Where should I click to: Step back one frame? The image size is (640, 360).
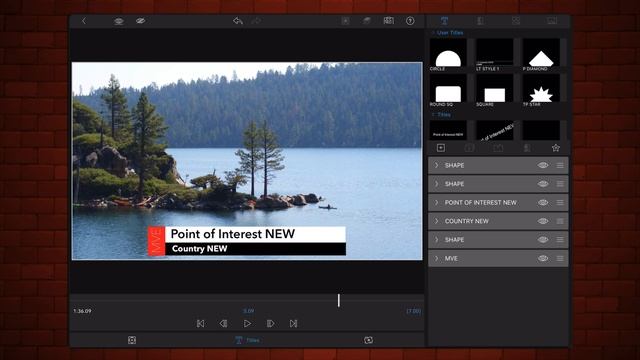(x=223, y=324)
